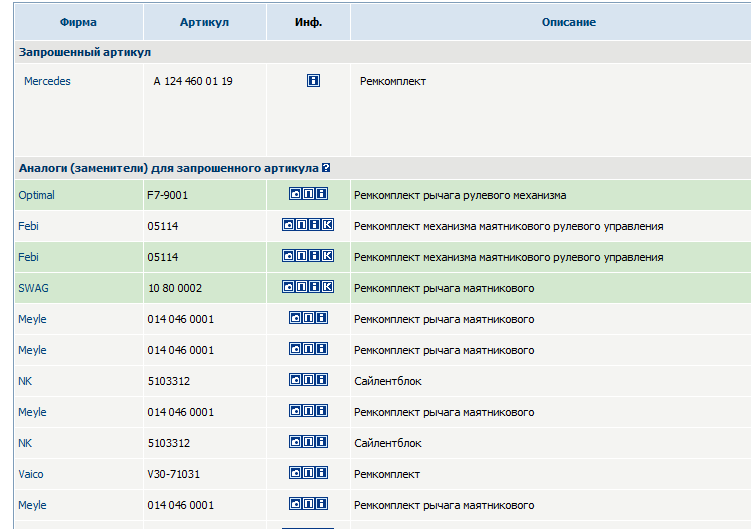Open info icon in SWAG 10 80 0002 row
Image resolution: width=751 pixels, height=529 pixels.
coord(314,287)
